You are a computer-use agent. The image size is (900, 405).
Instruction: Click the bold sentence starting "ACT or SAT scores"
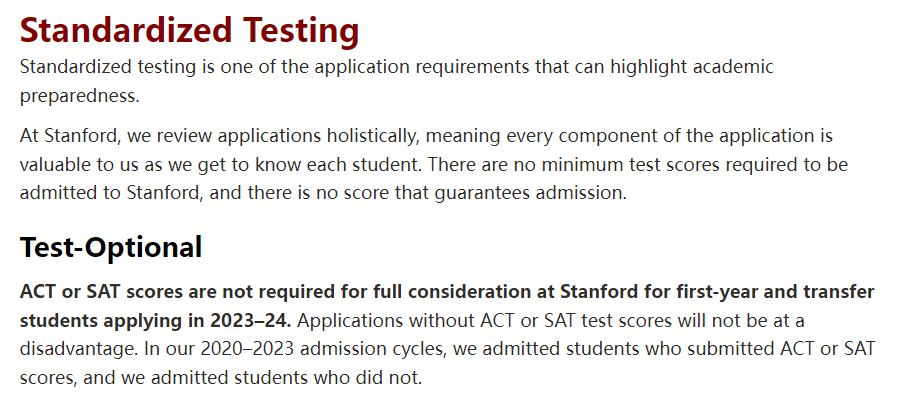(x=300, y=293)
